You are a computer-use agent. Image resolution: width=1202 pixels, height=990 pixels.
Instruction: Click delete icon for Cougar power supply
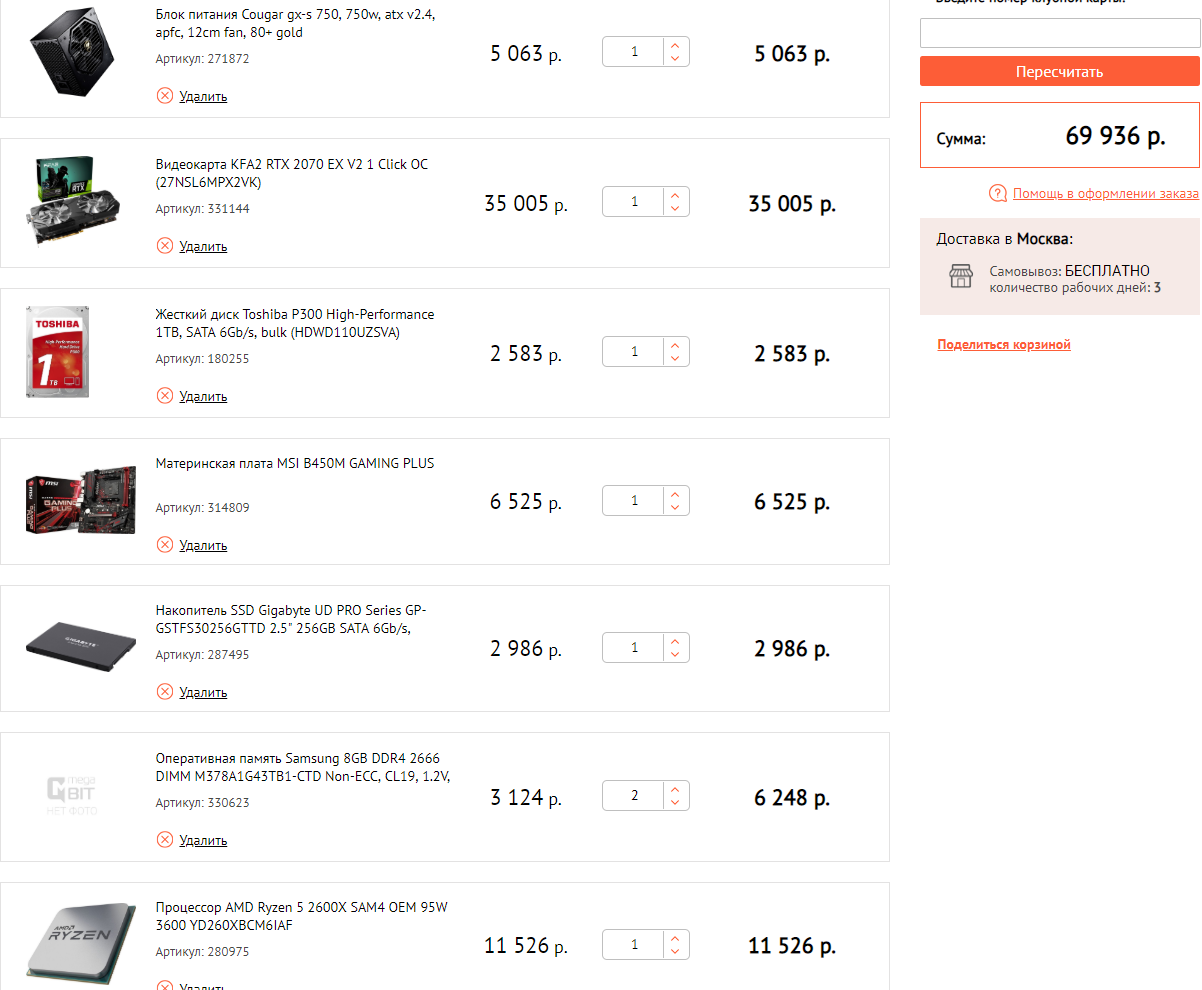click(x=165, y=96)
